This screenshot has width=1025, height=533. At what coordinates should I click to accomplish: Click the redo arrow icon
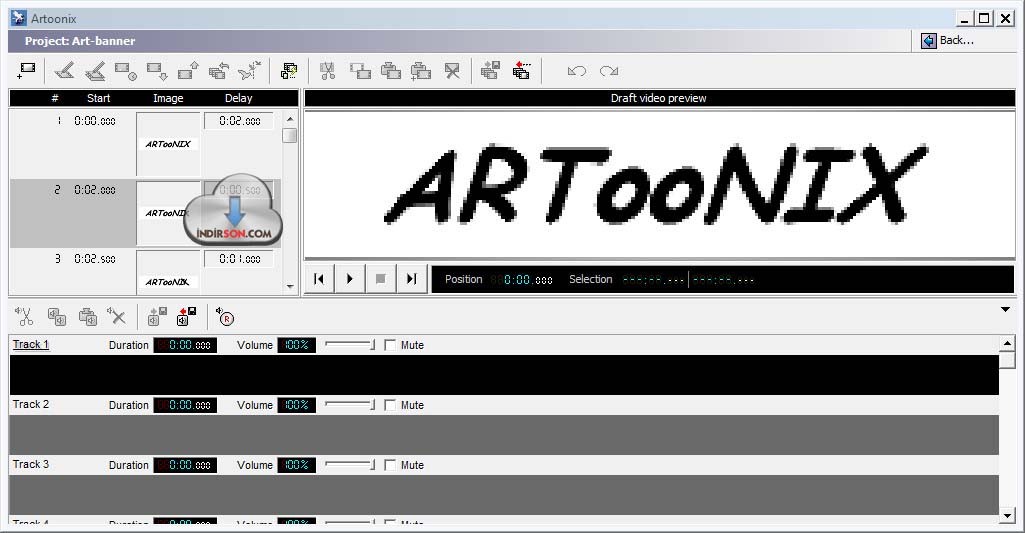pyautogui.click(x=609, y=71)
